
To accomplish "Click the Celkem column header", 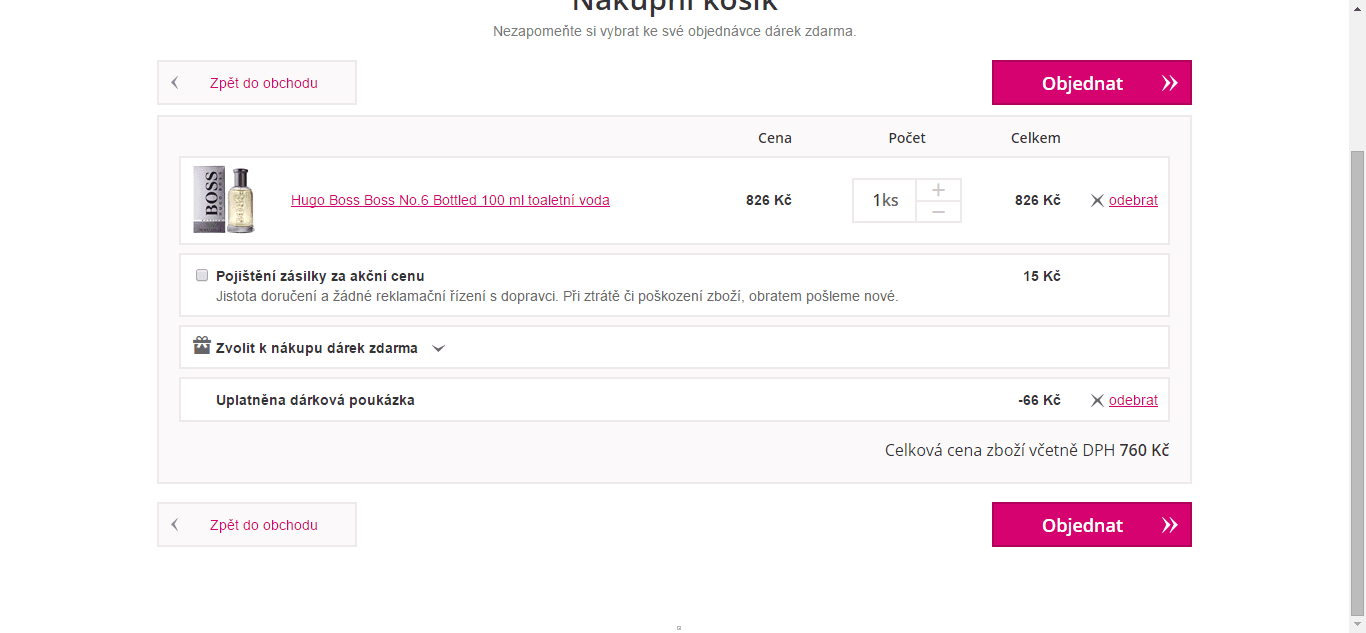I will (x=1036, y=138).
